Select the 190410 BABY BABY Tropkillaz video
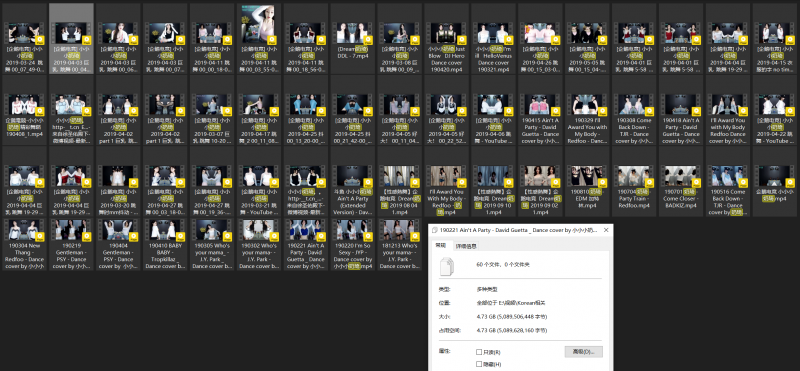This screenshot has height=371, width=800. pyautogui.click(x=165, y=244)
